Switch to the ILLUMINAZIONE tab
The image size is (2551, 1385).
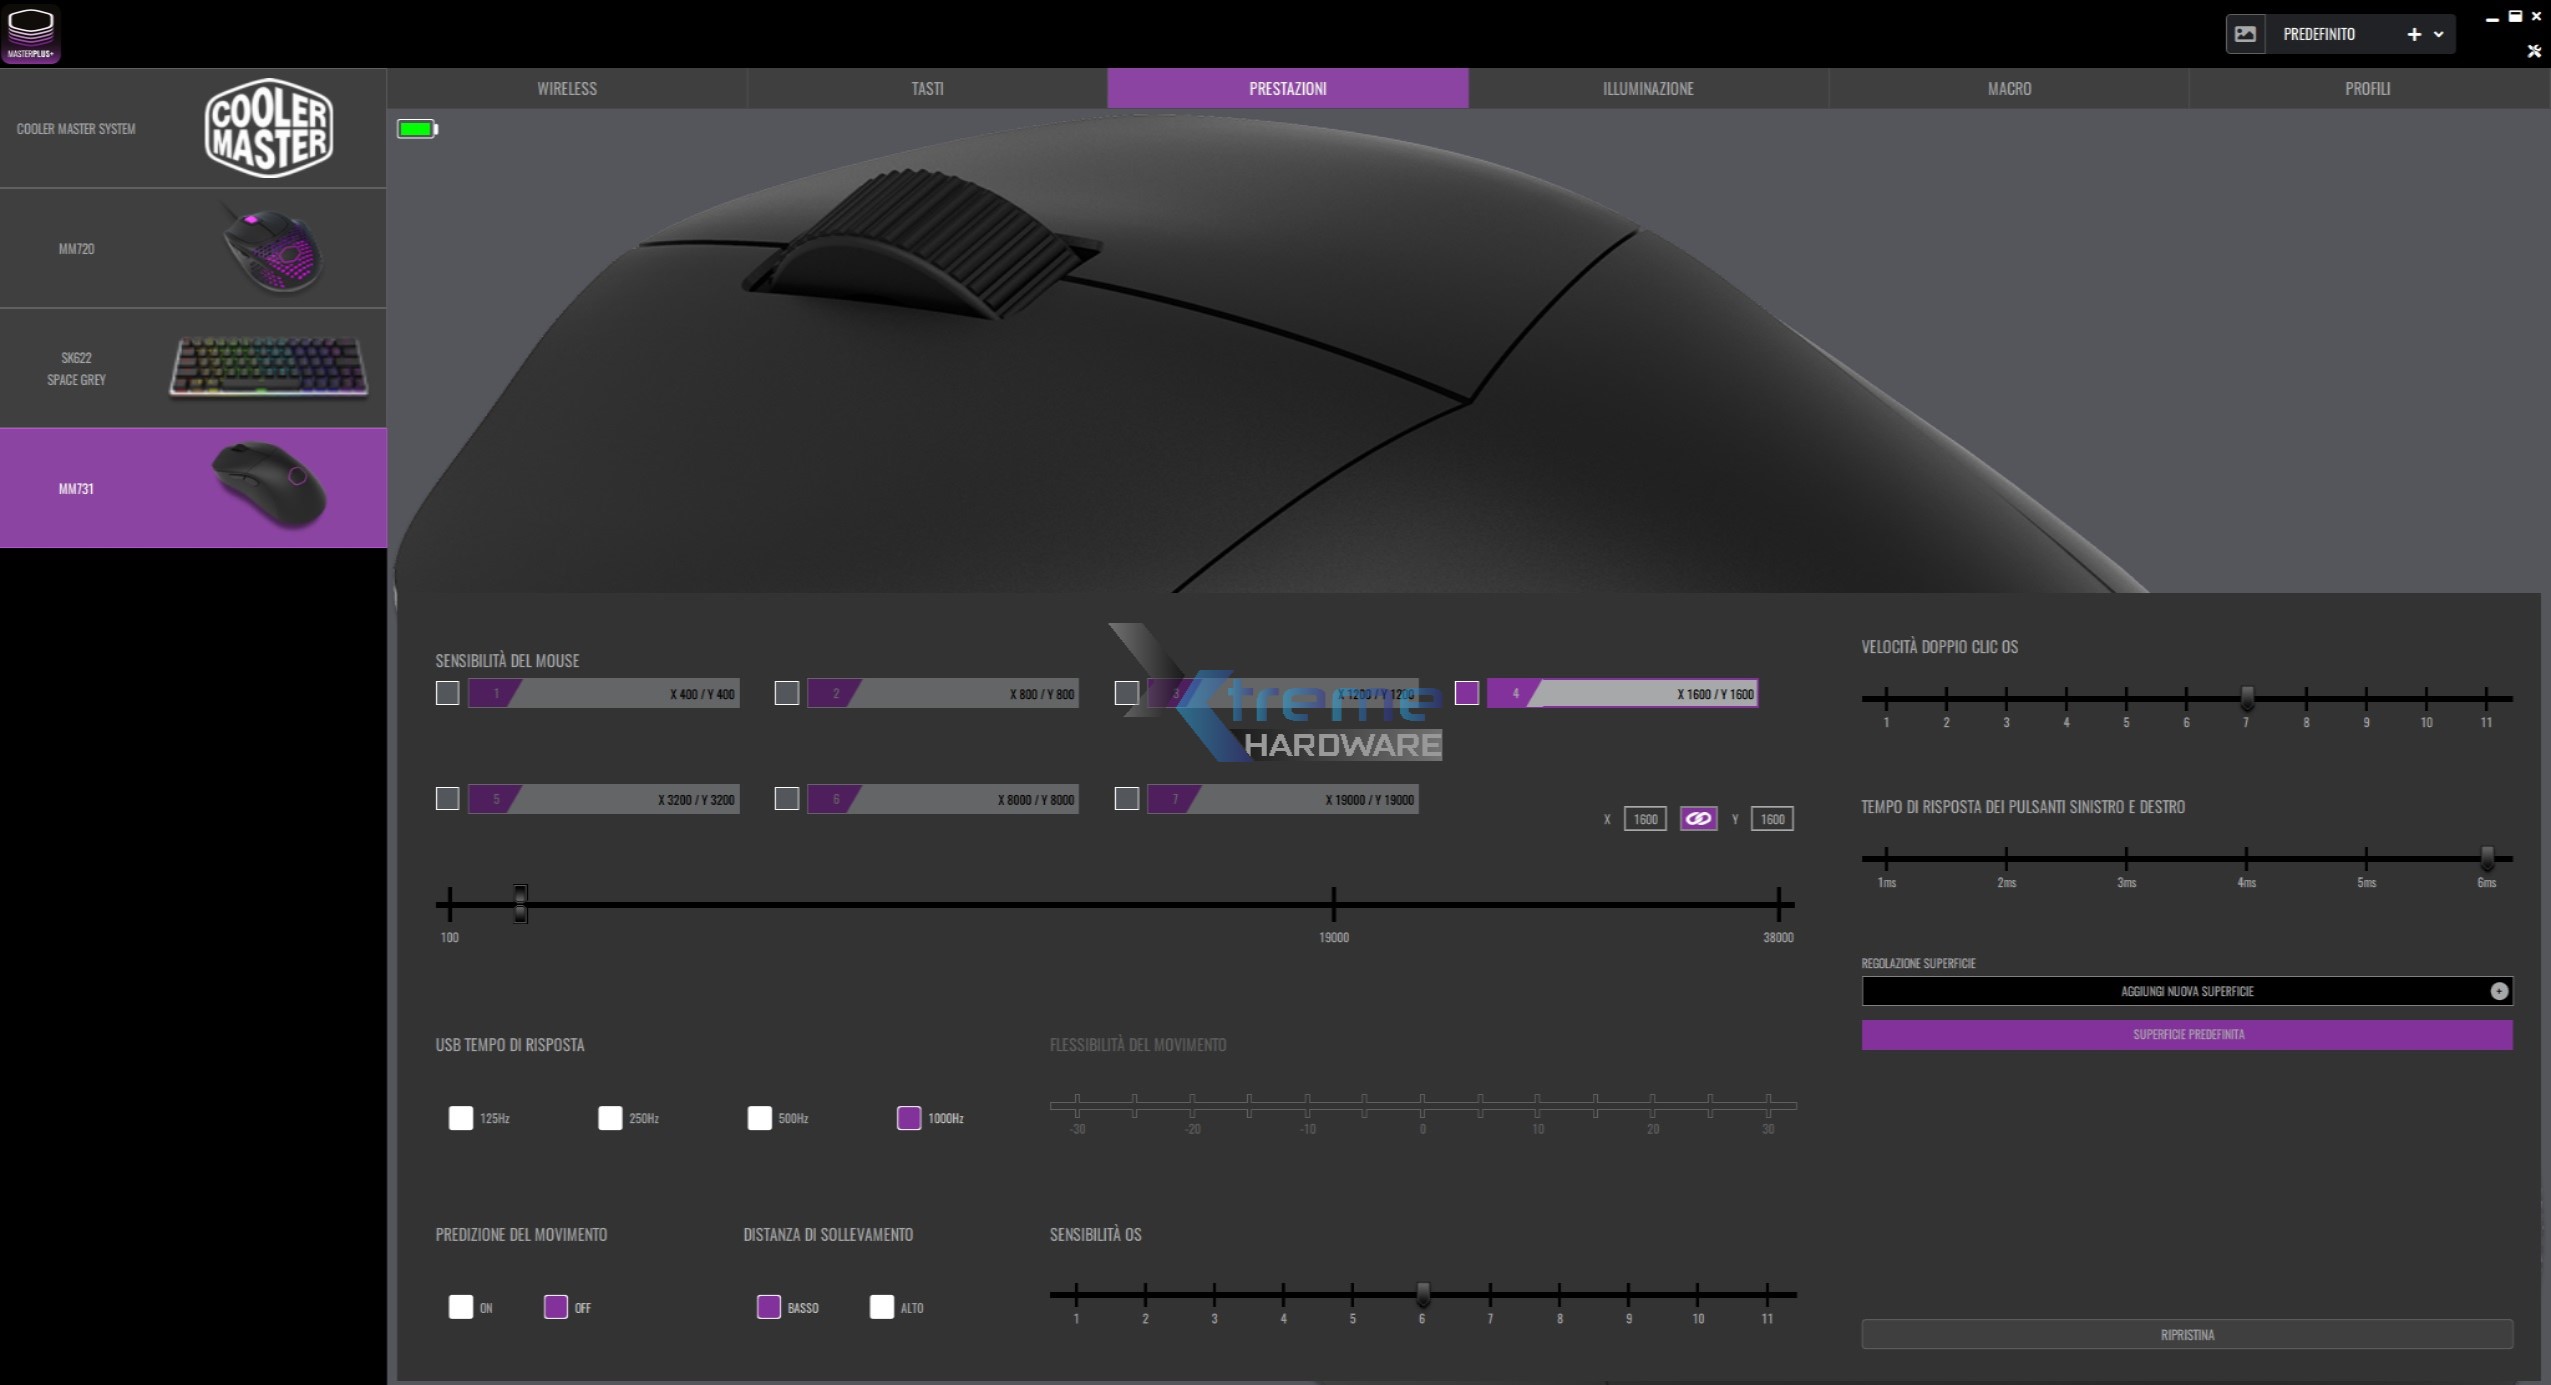1648,88
